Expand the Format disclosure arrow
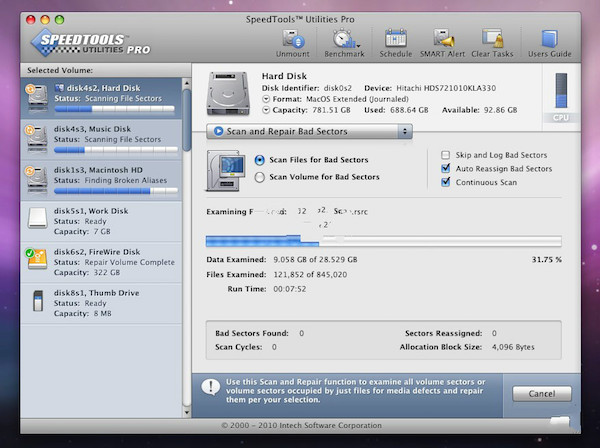600x448 pixels. pyautogui.click(x=265, y=100)
